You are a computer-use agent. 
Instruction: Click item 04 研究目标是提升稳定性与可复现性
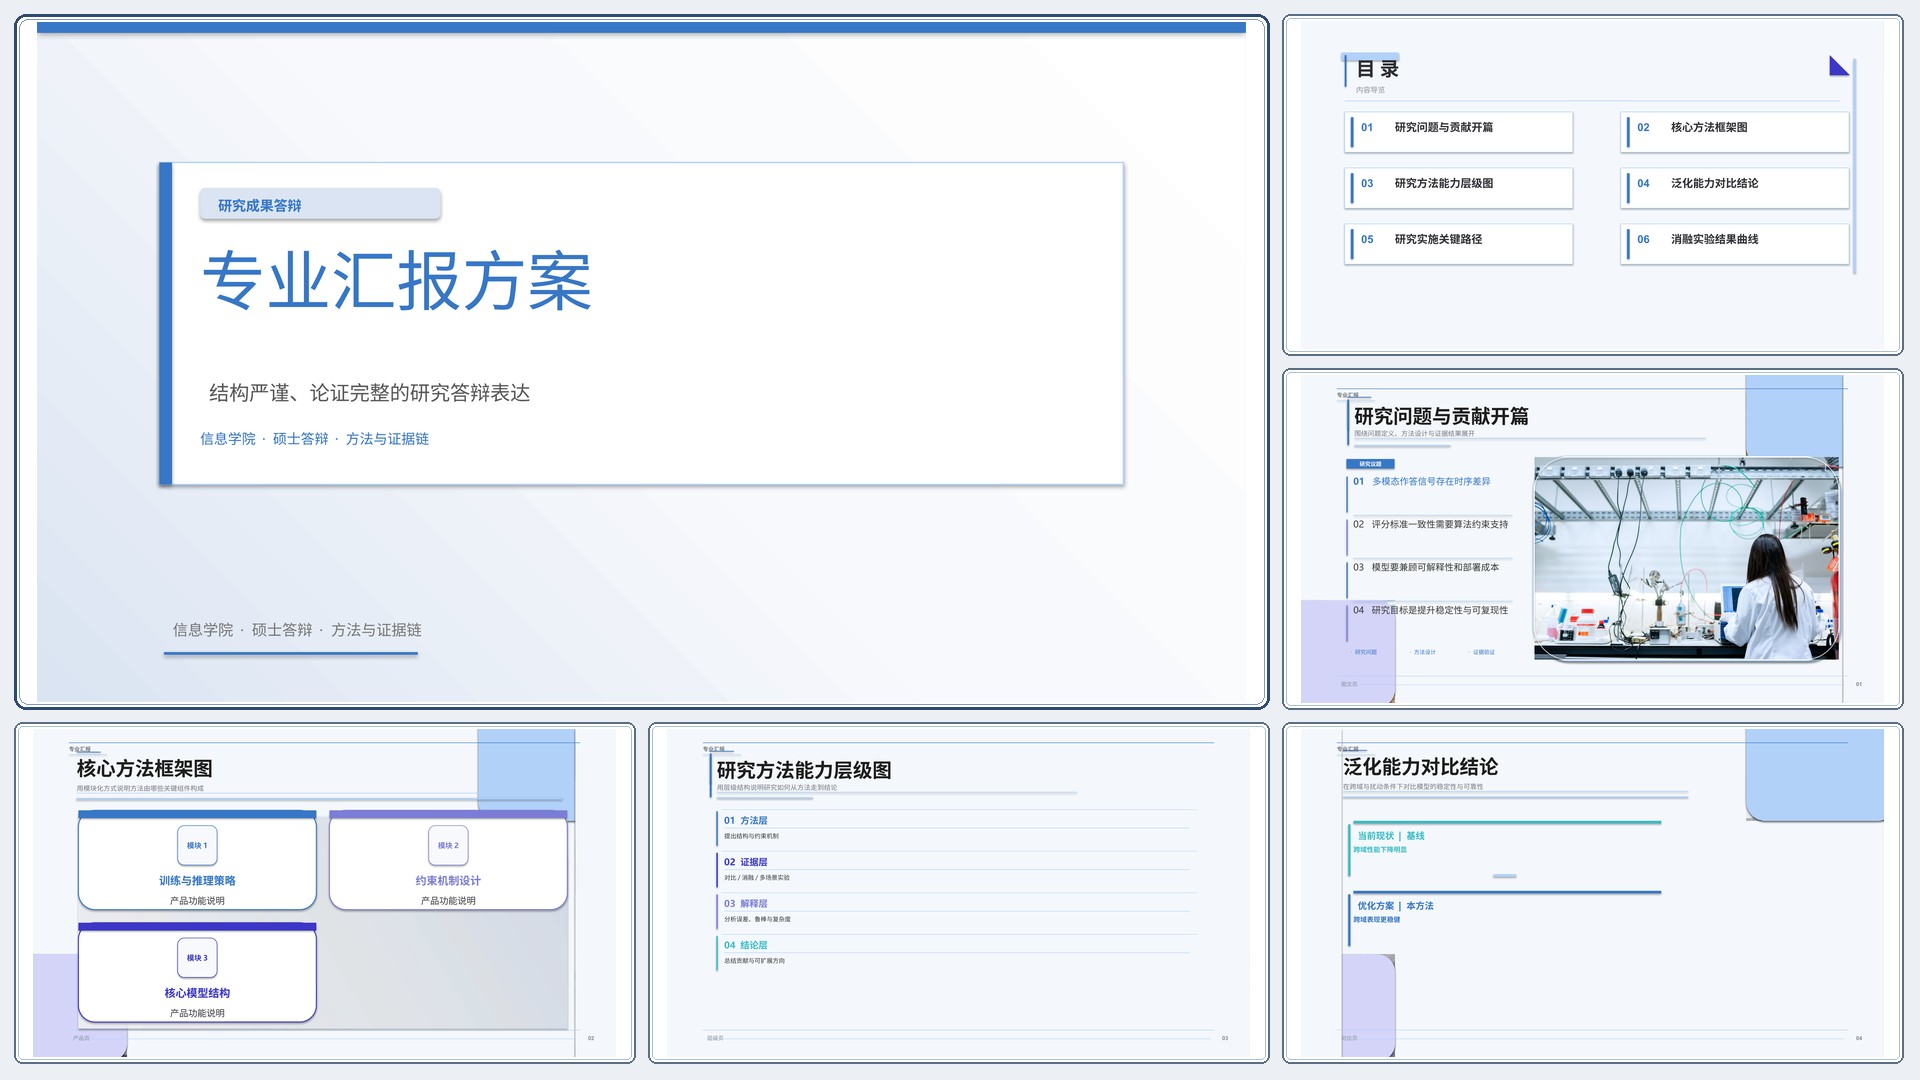coord(1430,610)
